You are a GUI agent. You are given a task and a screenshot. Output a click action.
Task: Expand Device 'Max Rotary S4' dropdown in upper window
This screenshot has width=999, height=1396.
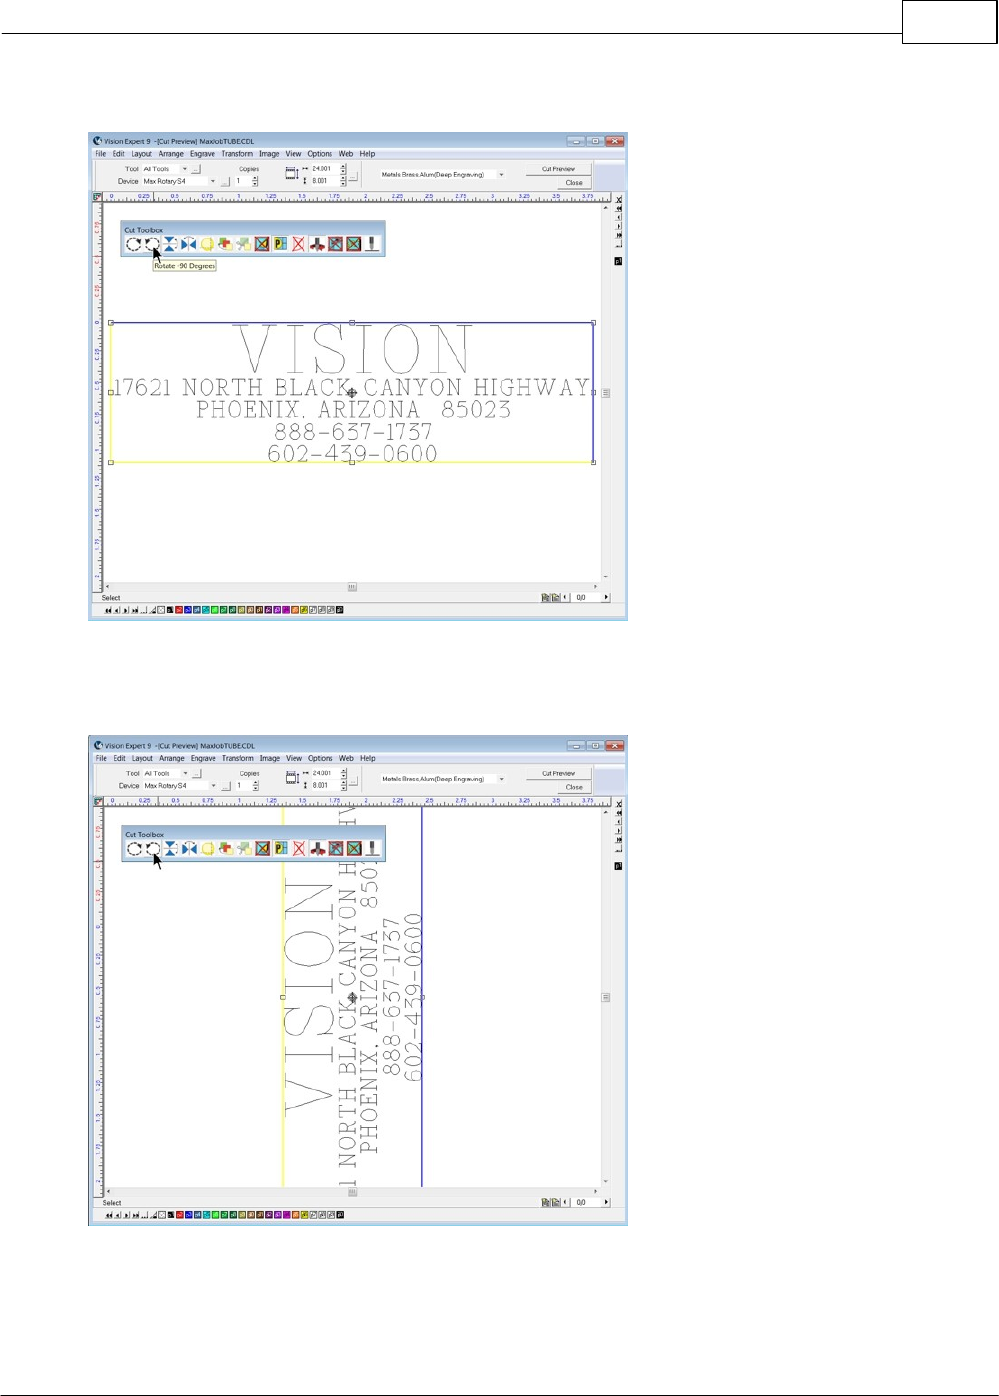(213, 181)
